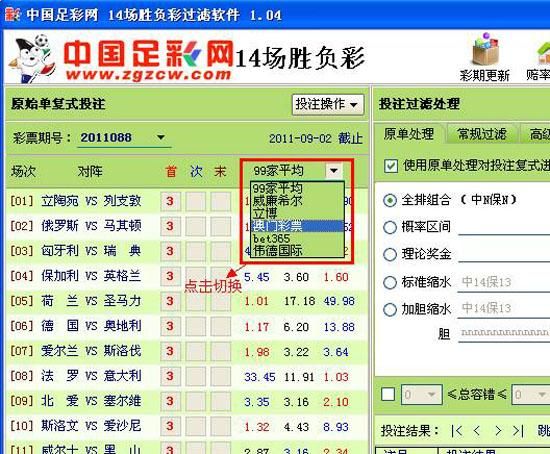Toggle first pick 3 for 俄罗斯 VS 马其顿
The height and width of the screenshot is (454, 550).
point(170,226)
